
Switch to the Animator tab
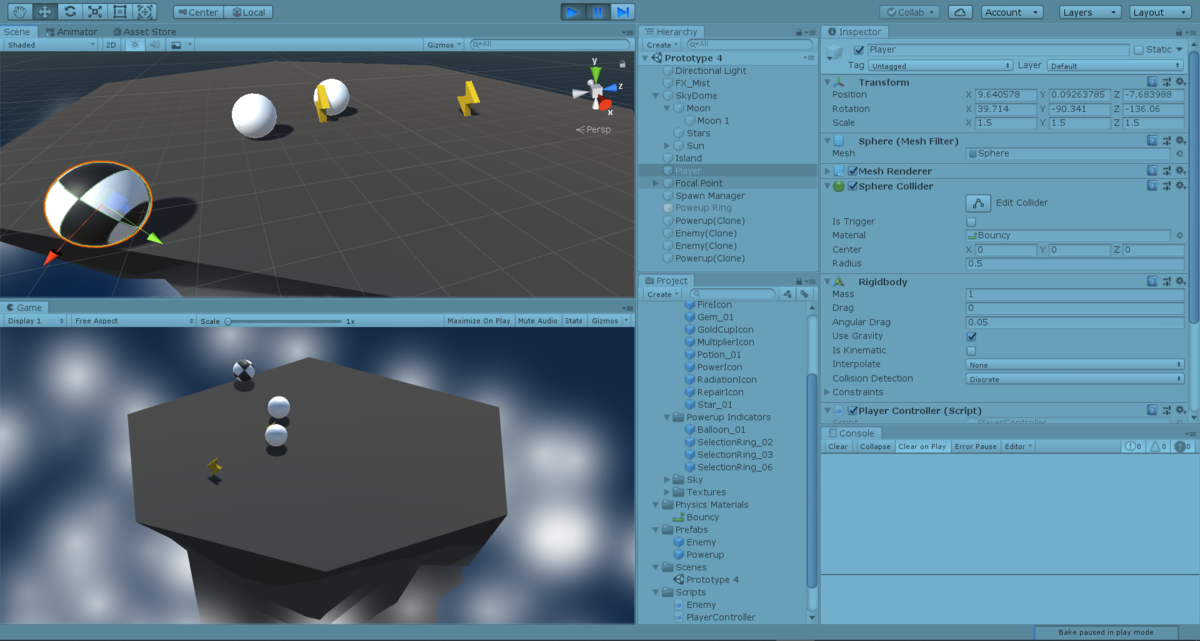pyautogui.click(x=70, y=32)
